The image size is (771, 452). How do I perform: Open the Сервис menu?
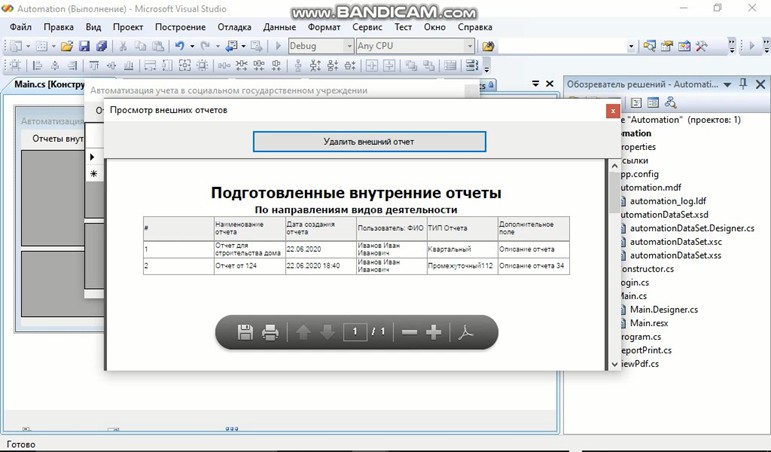[367, 27]
